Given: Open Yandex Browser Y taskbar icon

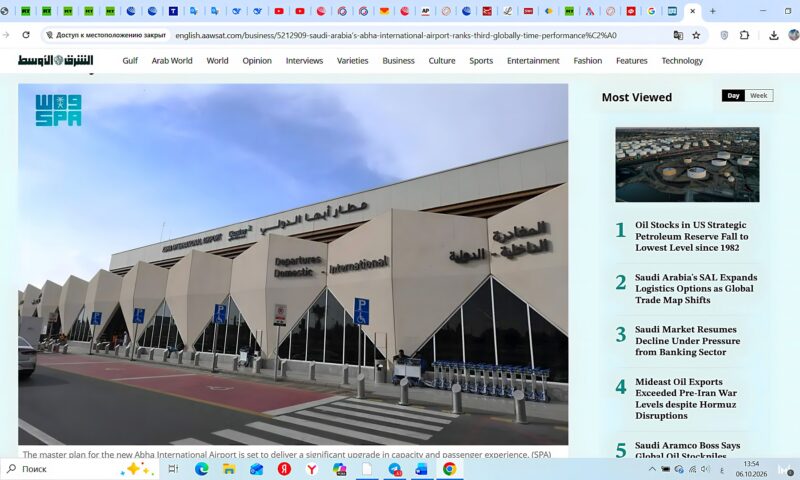Looking at the screenshot, I should [312, 469].
